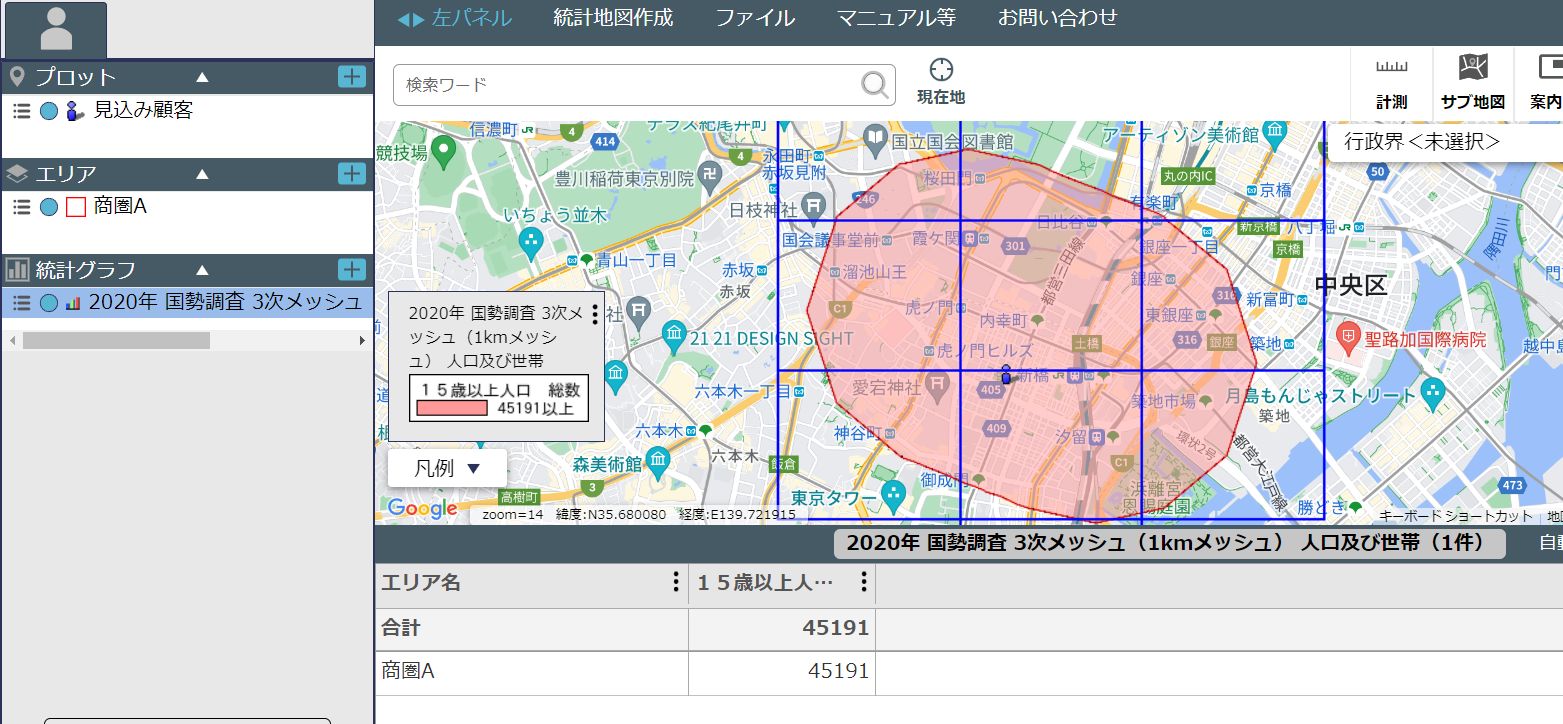Screen dimensions: 1563x724
Task: Open the 凡例 legend dropdown
Action: click(x=446, y=466)
